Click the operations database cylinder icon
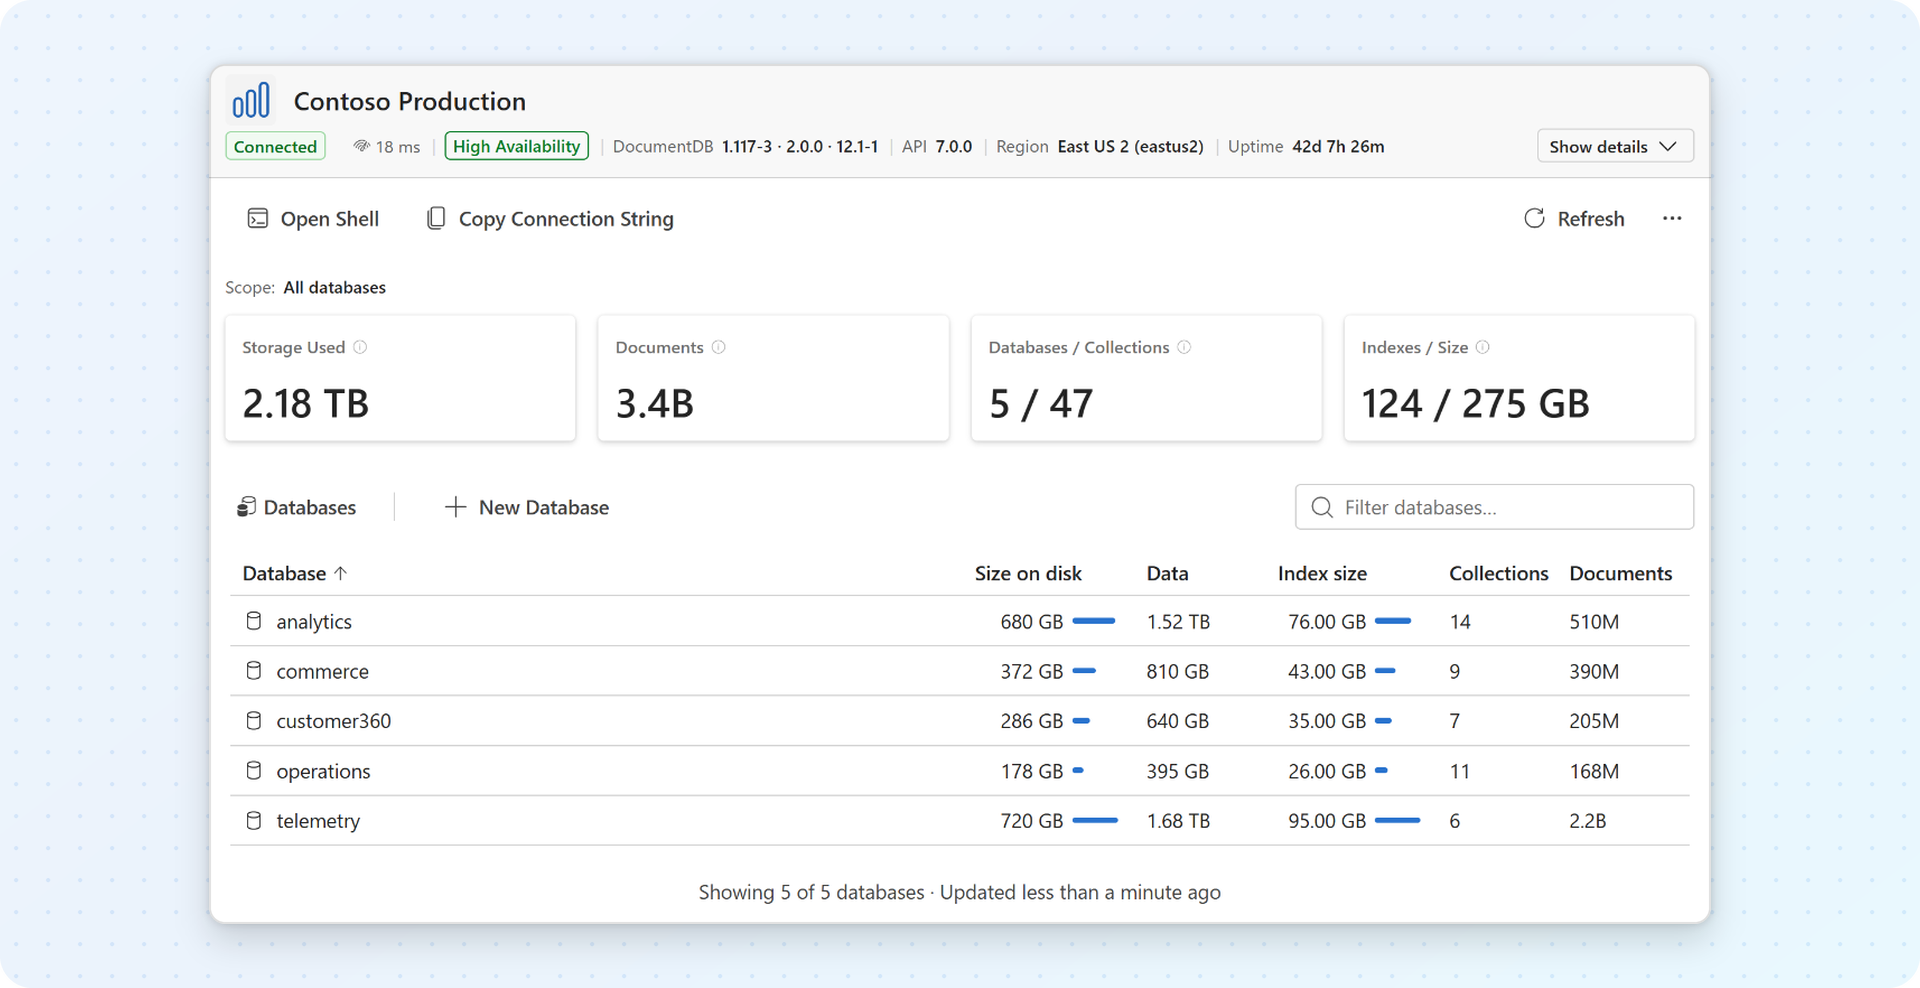This screenshot has width=1920, height=988. coord(254,770)
